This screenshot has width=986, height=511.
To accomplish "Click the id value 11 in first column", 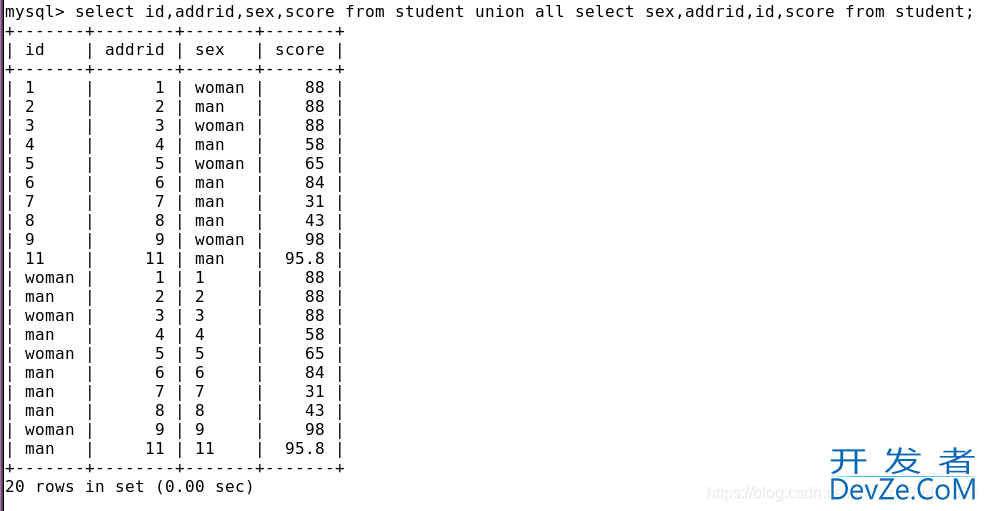I will click(35, 258).
